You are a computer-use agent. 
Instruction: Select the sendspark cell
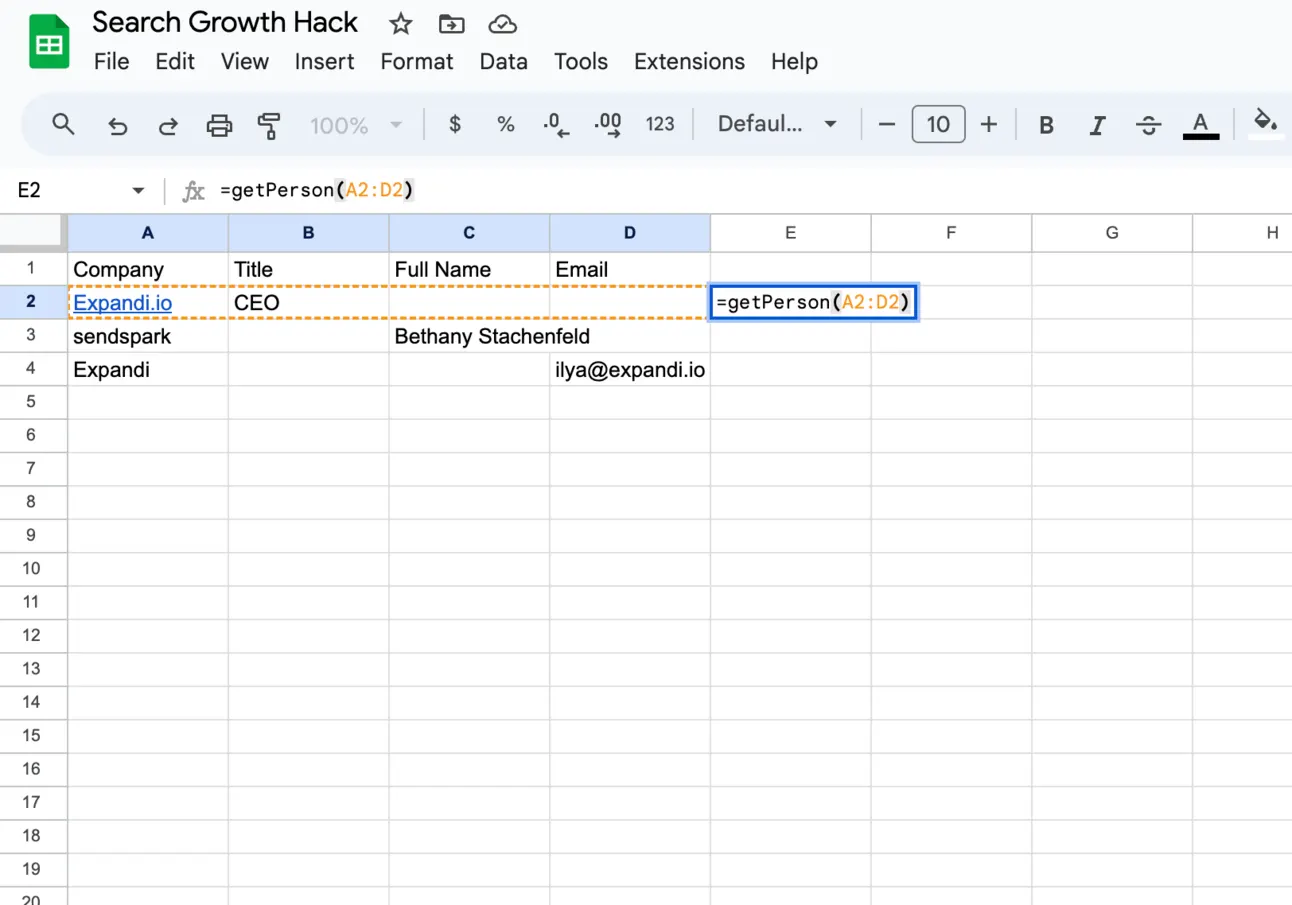(x=148, y=336)
